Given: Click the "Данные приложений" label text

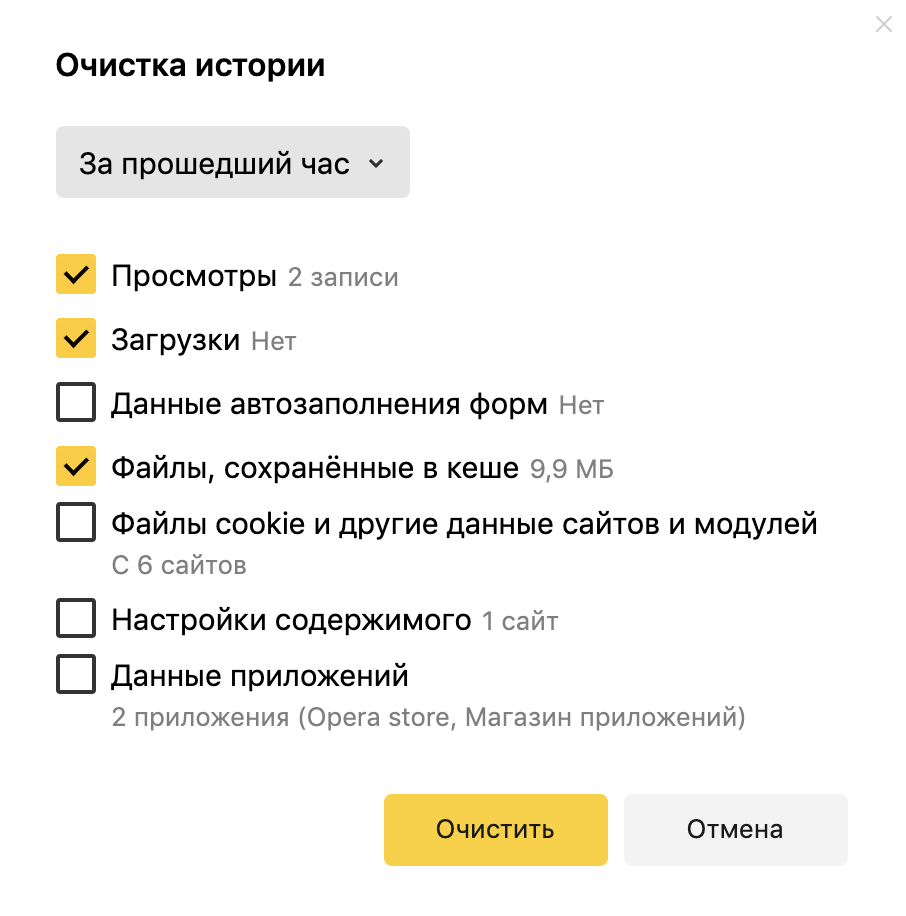Looking at the screenshot, I should tap(260, 676).
